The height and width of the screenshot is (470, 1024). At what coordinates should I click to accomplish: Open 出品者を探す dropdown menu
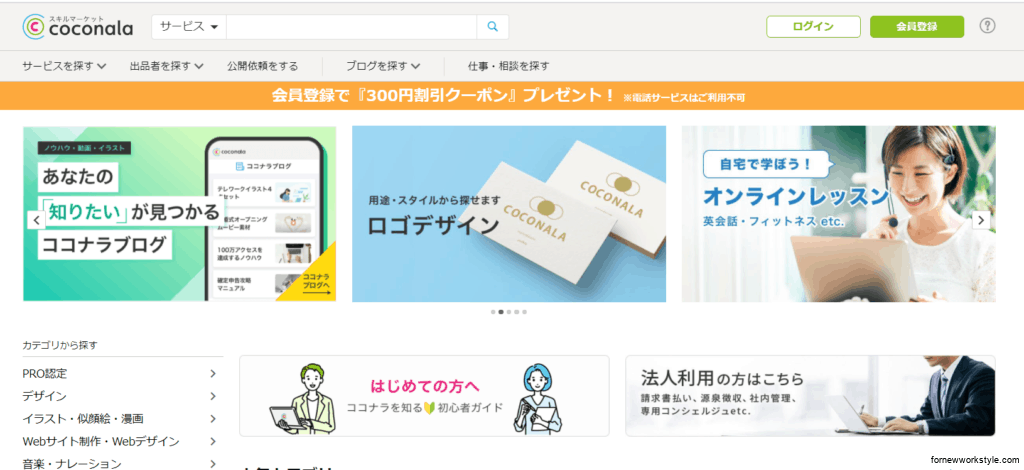[x=167, y=66]
